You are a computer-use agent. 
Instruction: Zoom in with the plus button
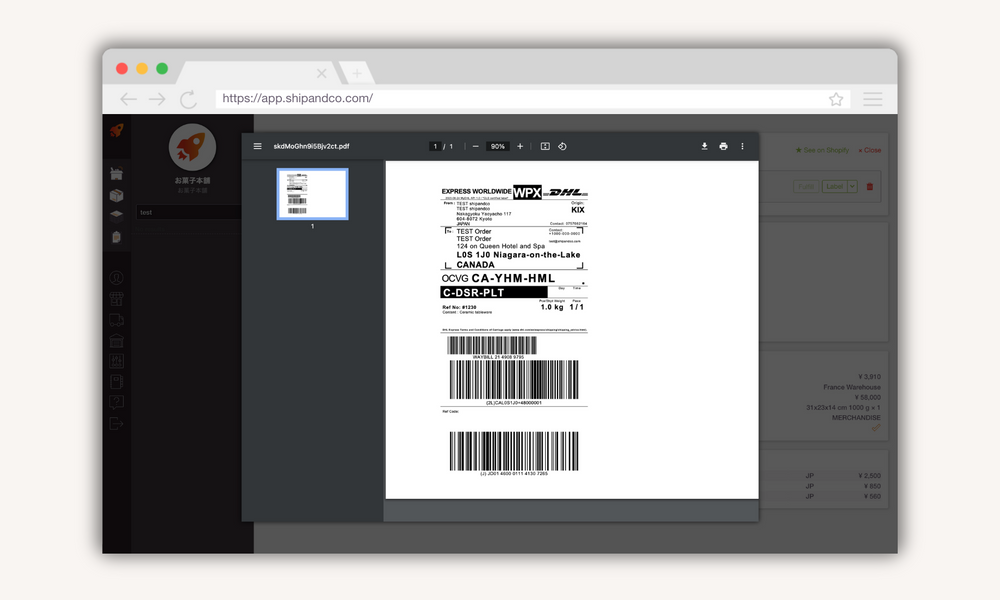pos(520,146)
